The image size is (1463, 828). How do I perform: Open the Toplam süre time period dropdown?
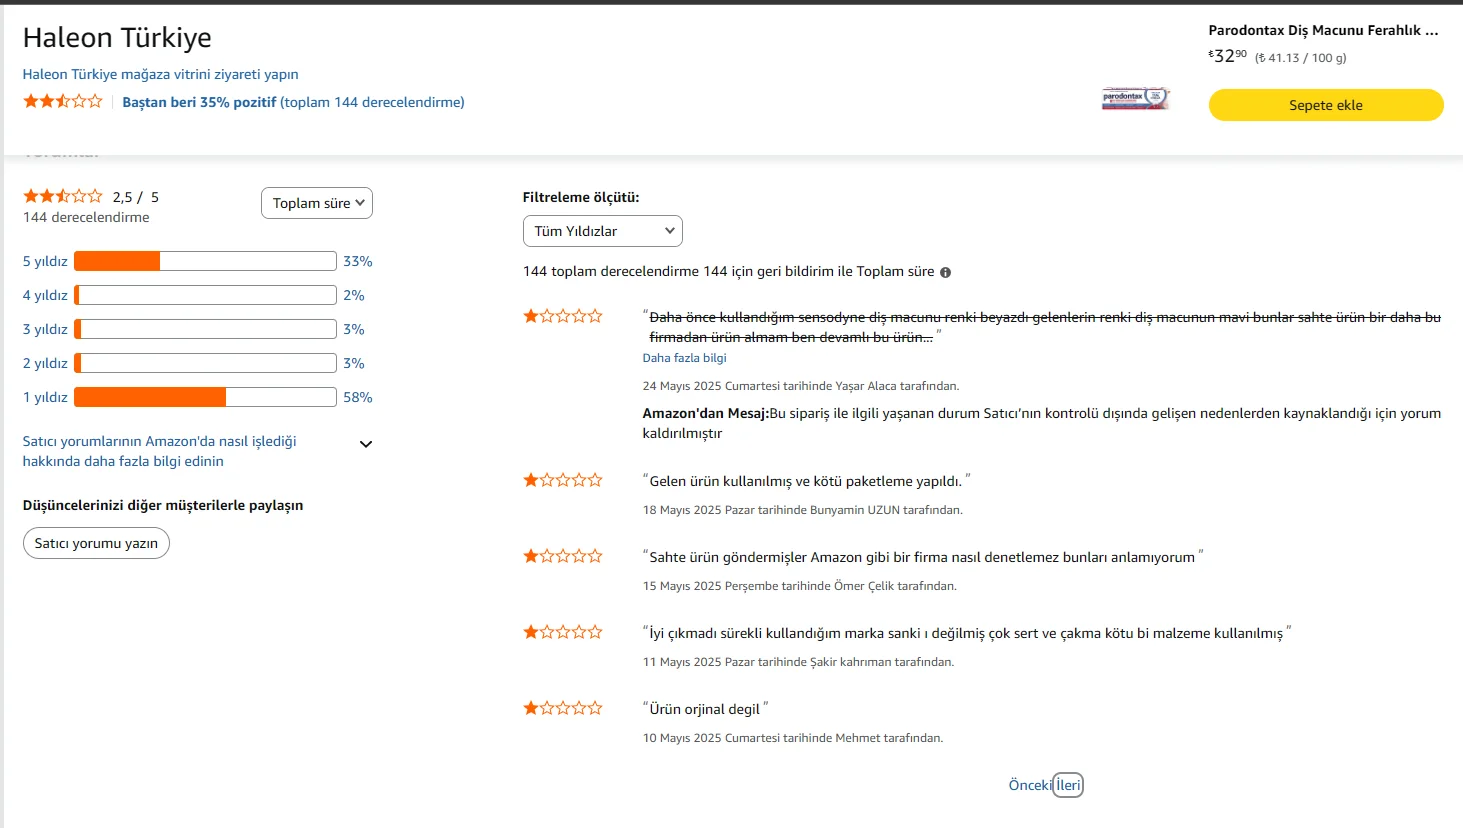(317, 203)
